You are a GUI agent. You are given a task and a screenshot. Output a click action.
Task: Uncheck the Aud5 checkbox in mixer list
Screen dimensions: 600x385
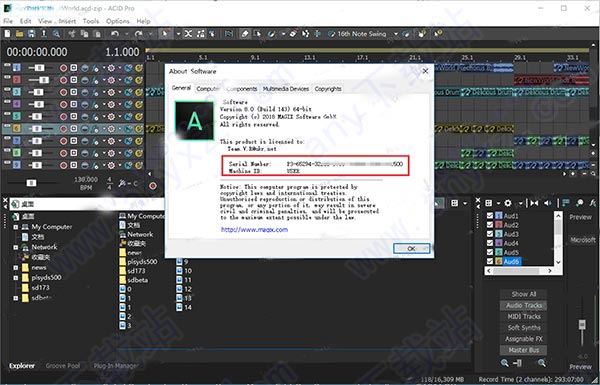489,252
